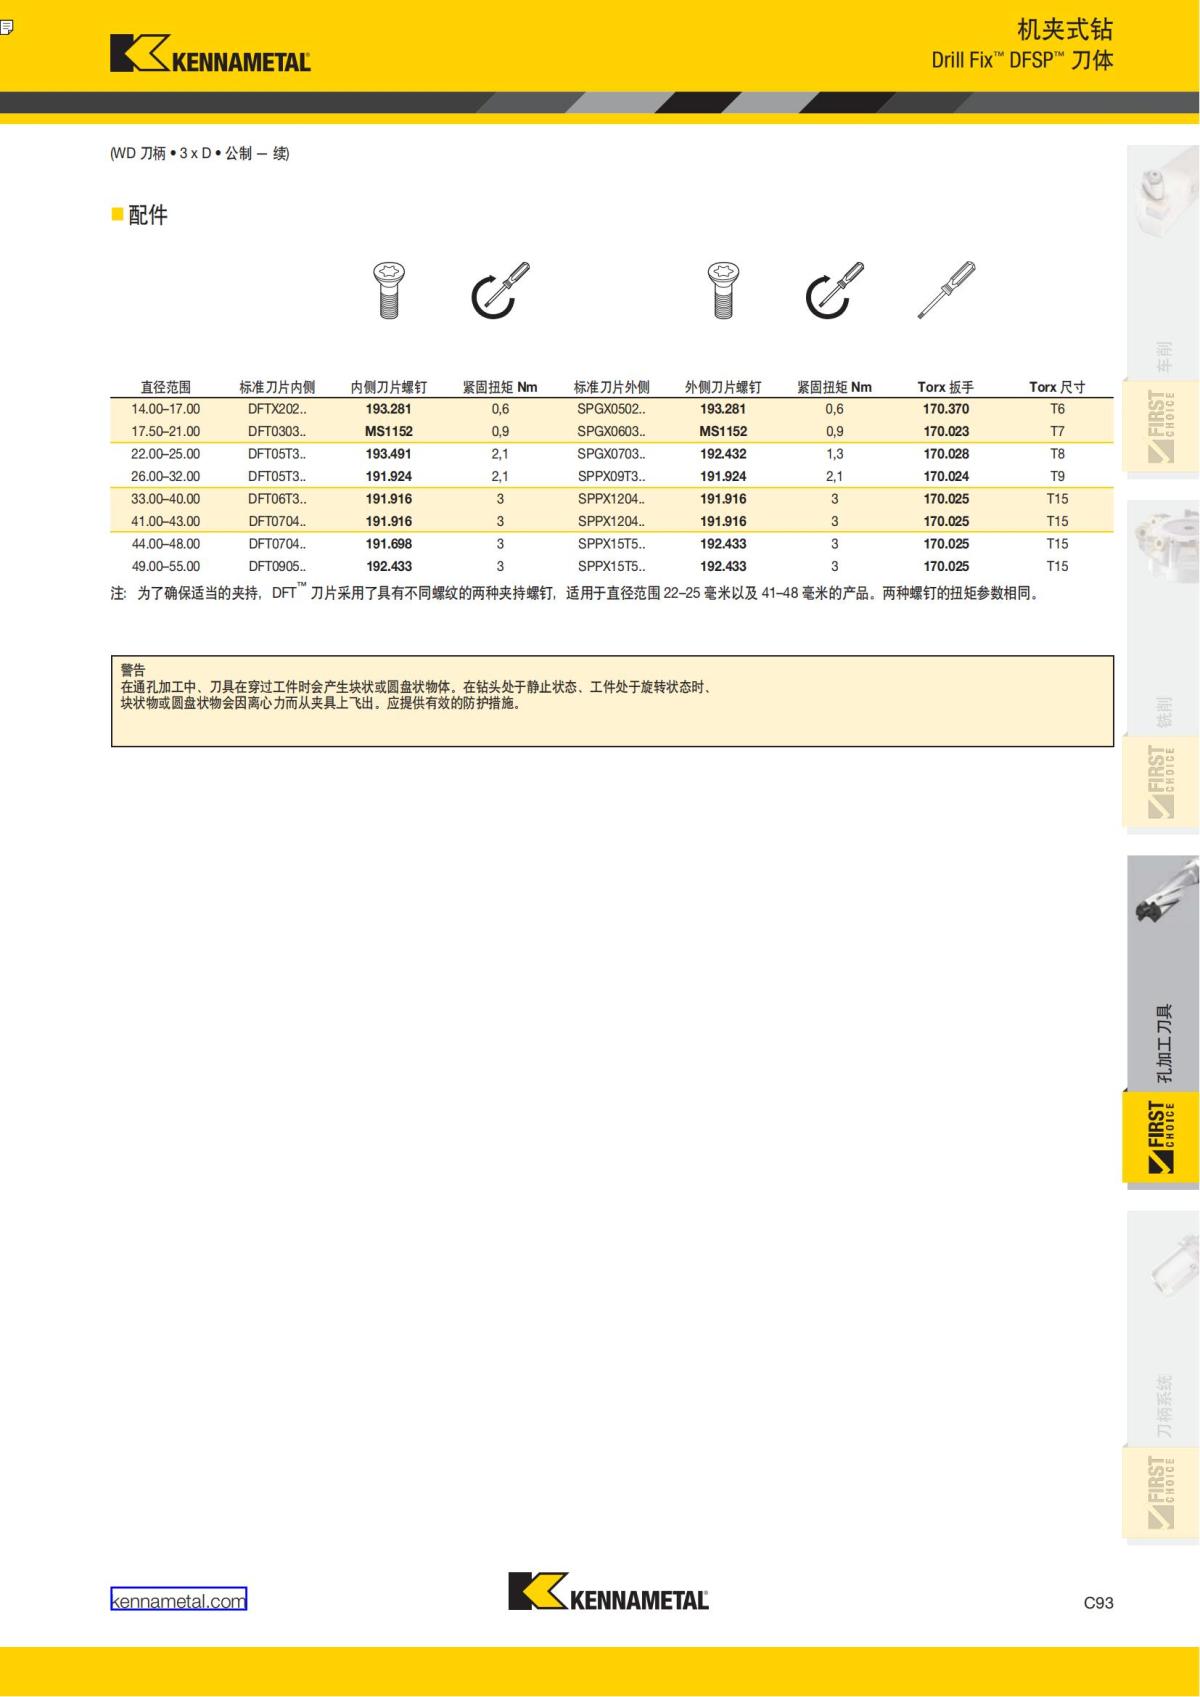Select the 标准刀片外侧 column header
This screenshot has width=1200, height=1697.
611,387
